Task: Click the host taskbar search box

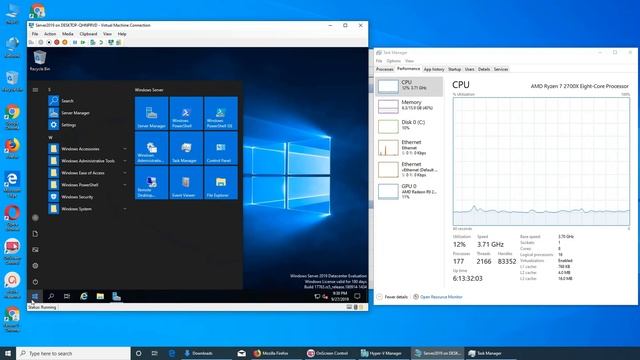Action: (73, 353)
